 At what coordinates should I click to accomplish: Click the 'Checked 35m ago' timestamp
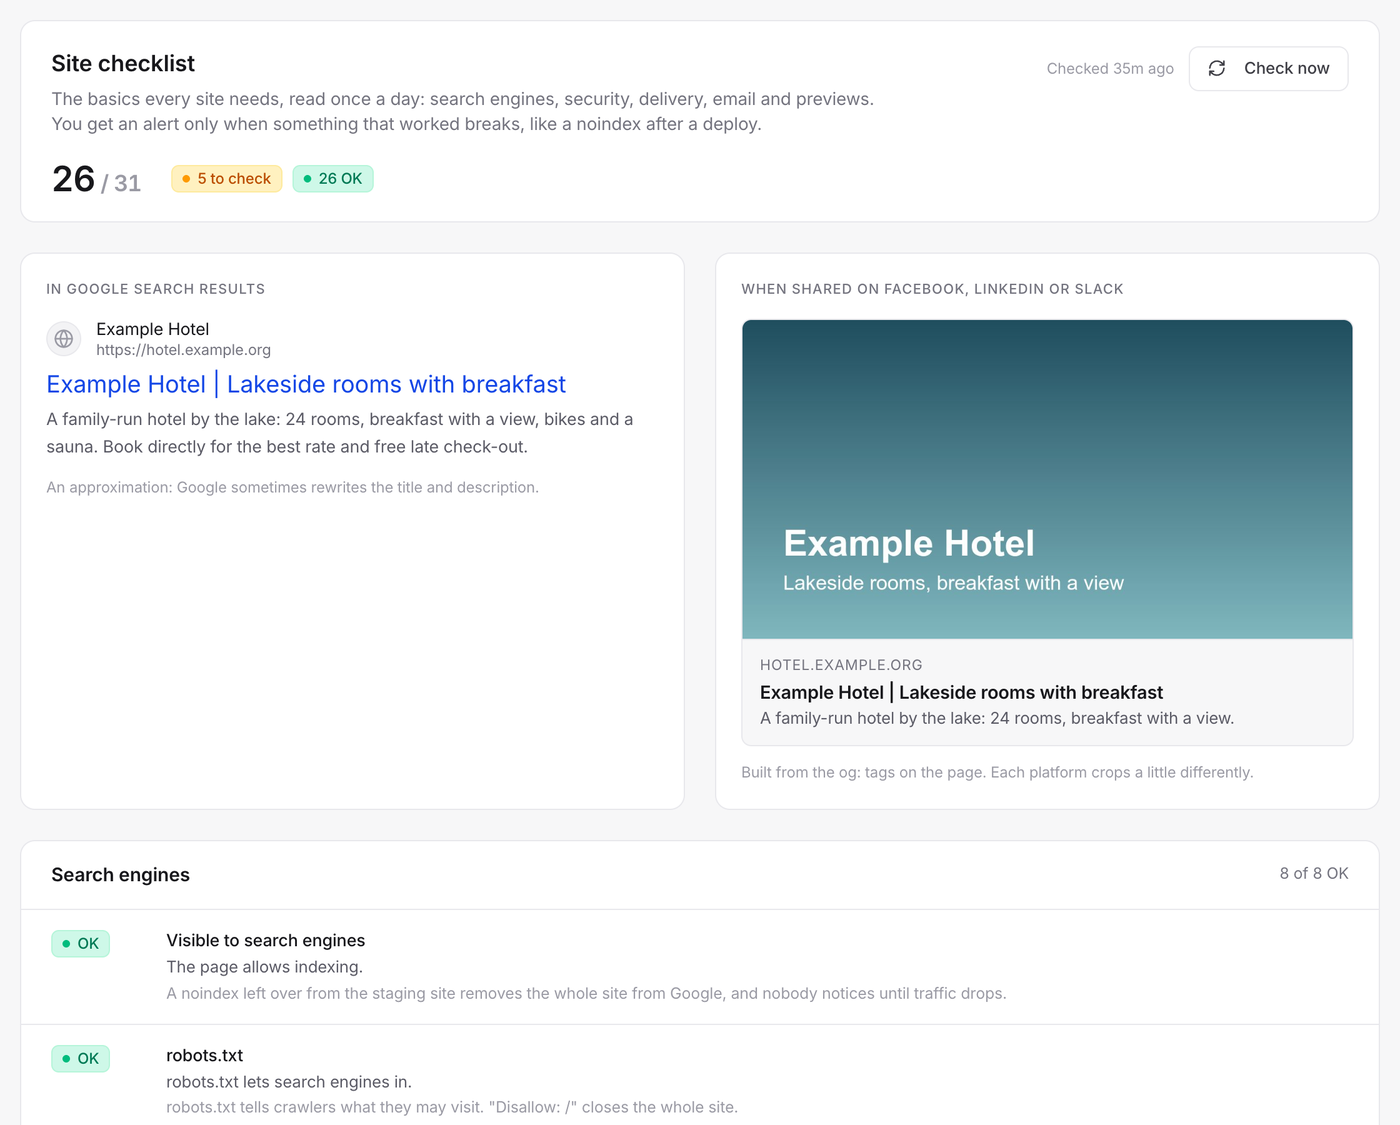1110,68
